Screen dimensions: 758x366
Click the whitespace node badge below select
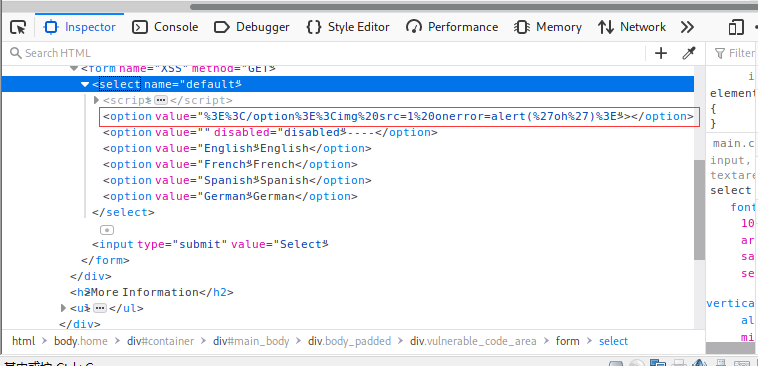[107, 230]
